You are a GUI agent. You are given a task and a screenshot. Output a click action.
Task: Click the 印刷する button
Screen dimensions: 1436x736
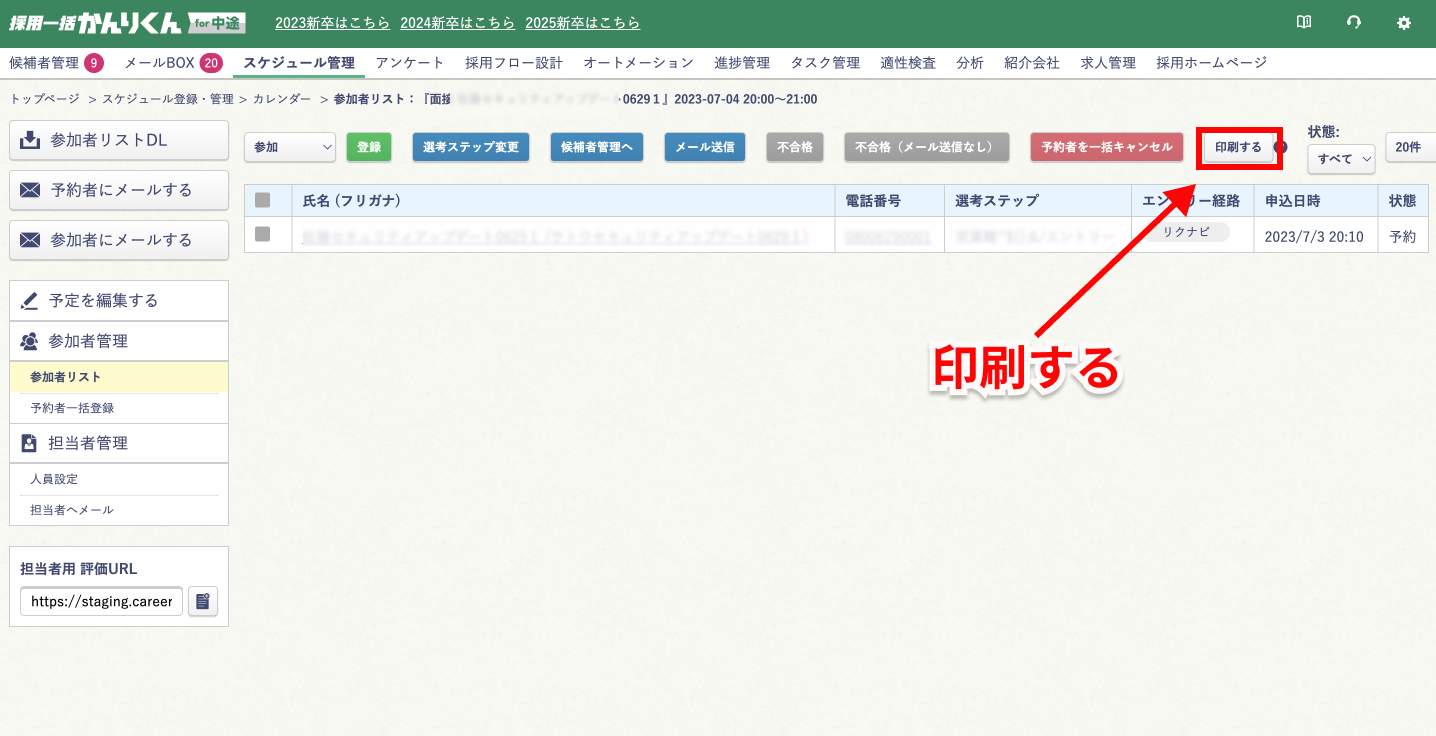[x=1238, y=147]
